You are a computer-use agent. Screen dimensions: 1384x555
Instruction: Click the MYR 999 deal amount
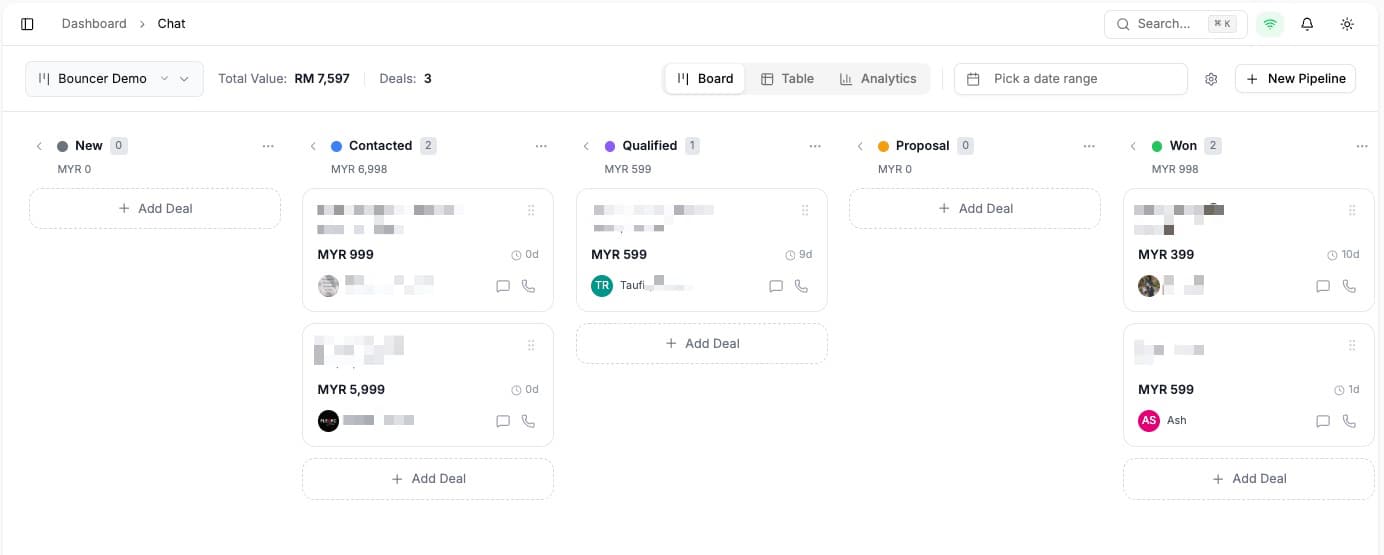click(346, 255)
